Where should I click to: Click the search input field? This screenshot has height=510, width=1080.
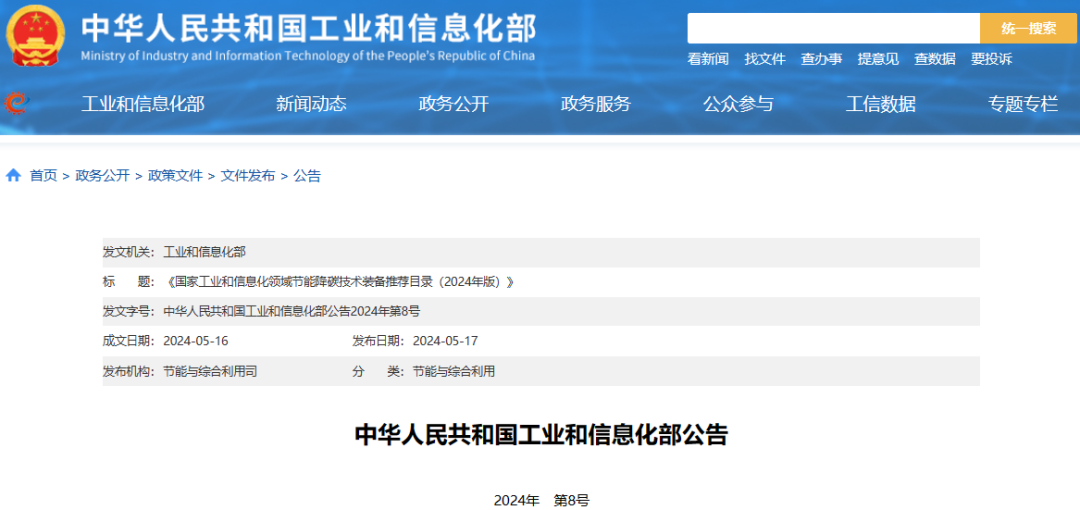coord(832,28)
